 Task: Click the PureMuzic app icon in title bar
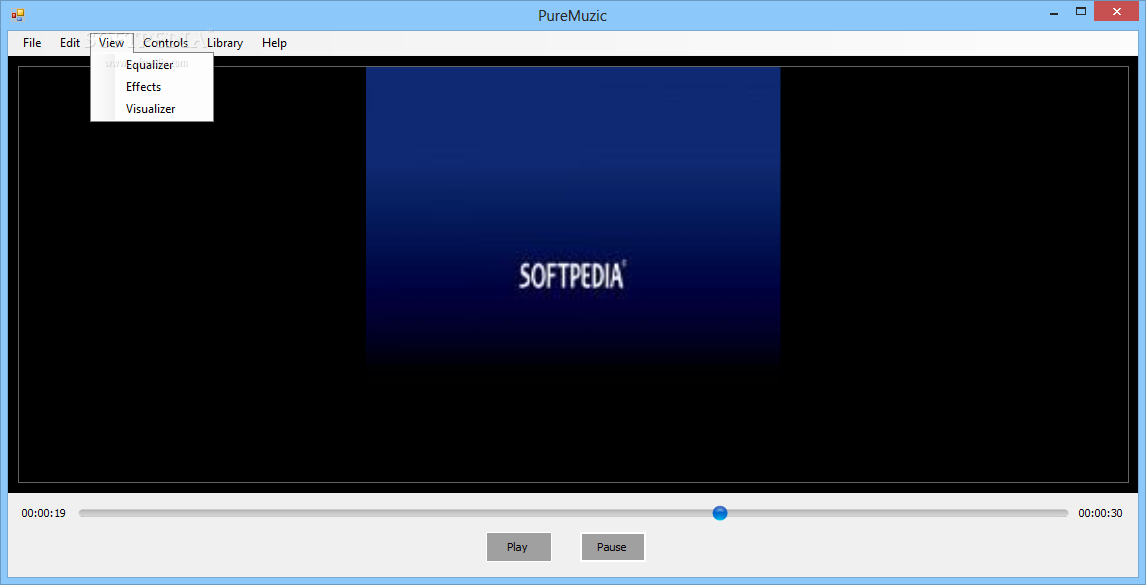click(18, 15)
